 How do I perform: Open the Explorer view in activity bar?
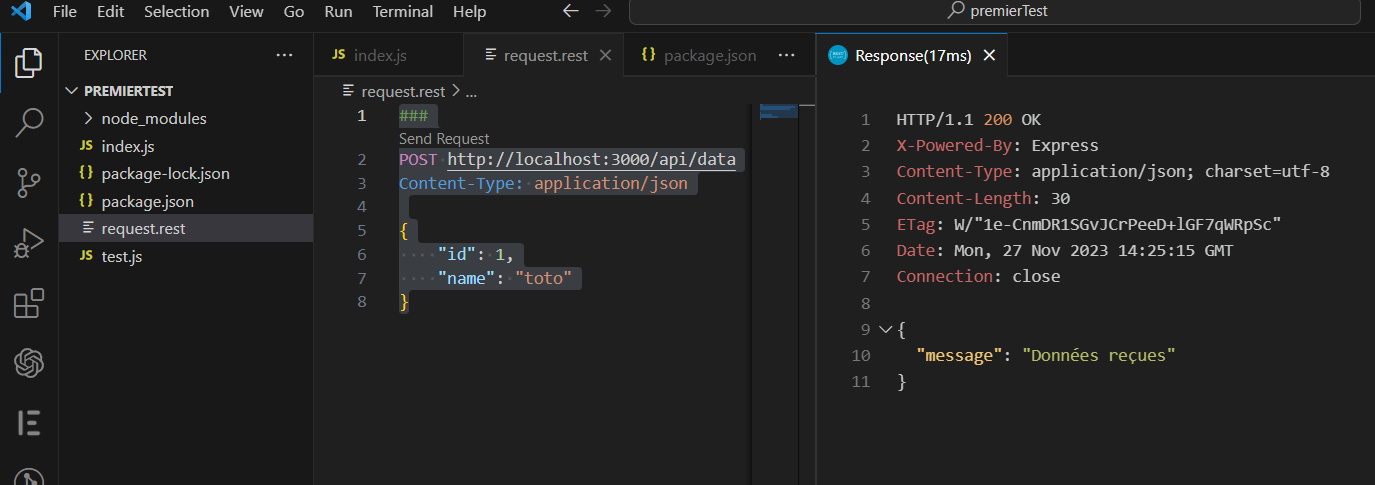tap(29, 63)
